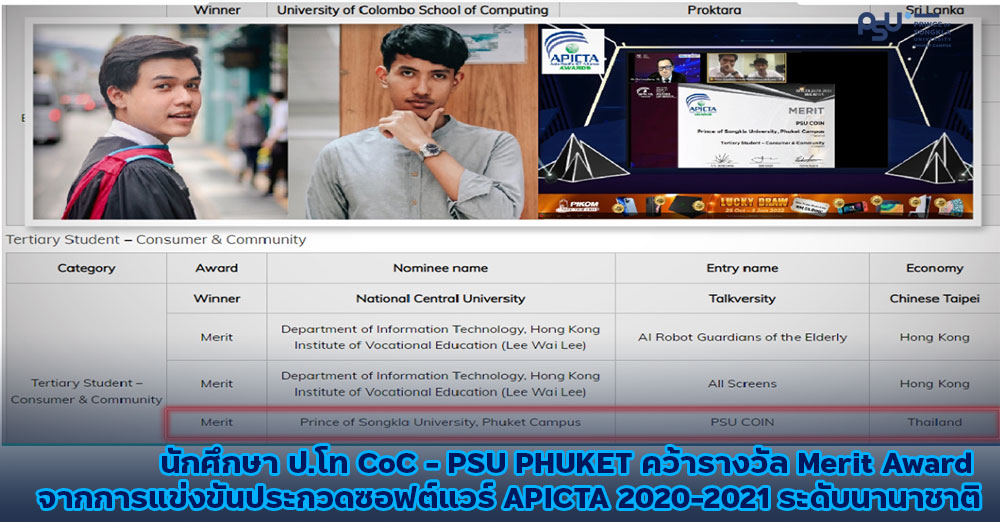
Task: Click the "Proktara" entry cell
Action: (714, 10)
